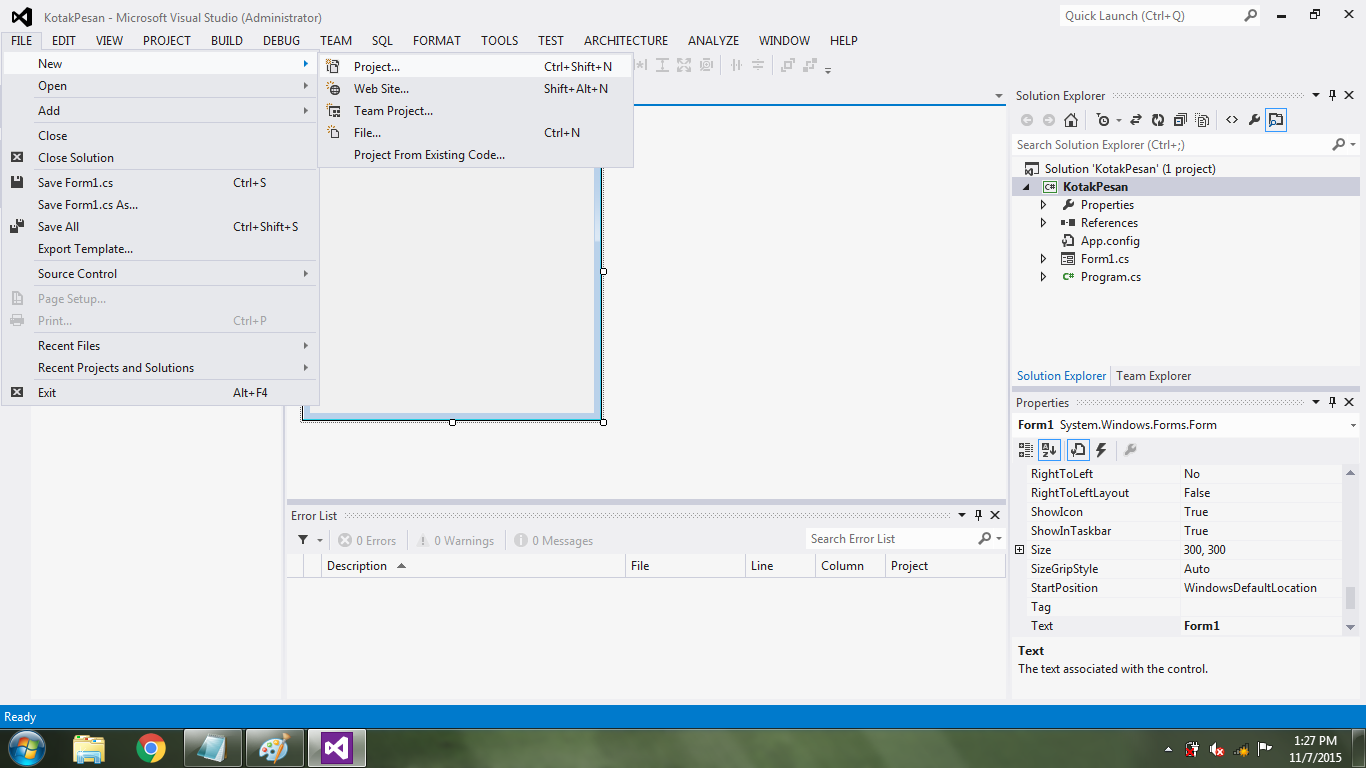
Task: Click the Error List filter funnel icon
Action: point(303,540)
